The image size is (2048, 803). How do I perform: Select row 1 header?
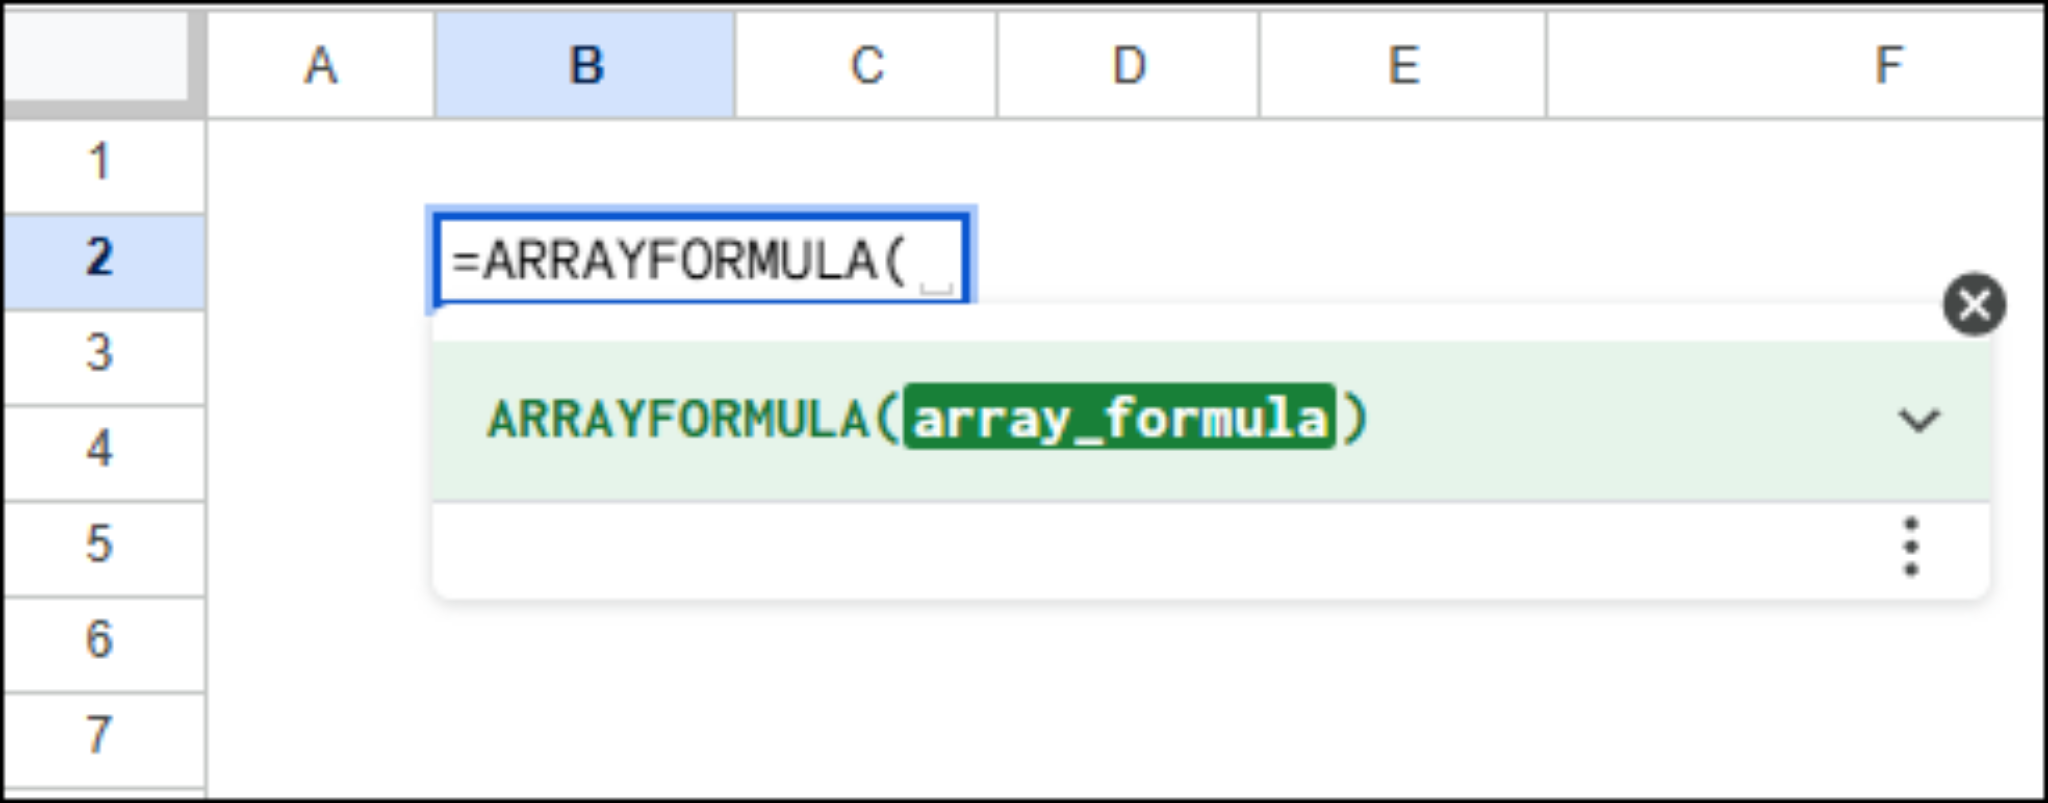point(100,163)
